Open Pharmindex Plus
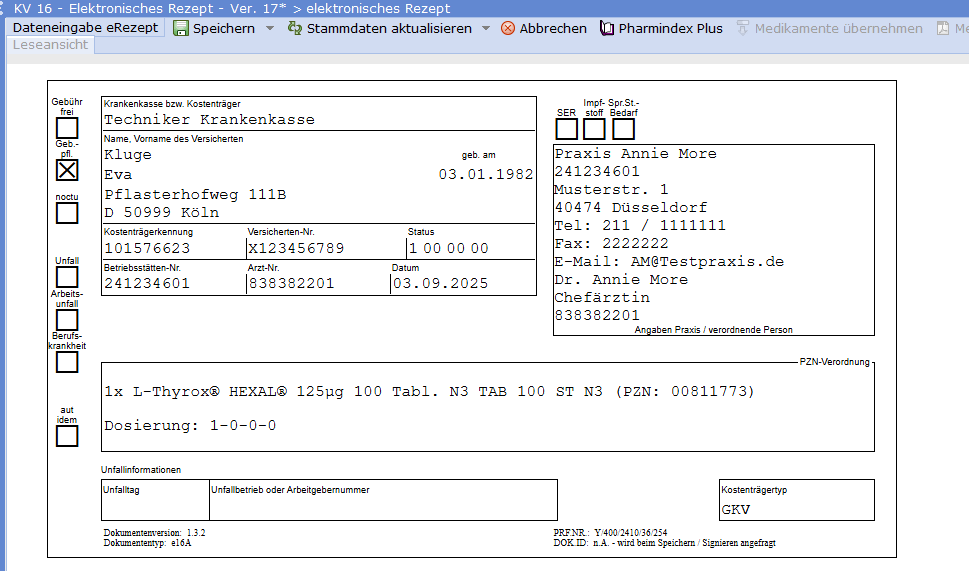Viewport: 969px width, 571px height. tap(671, 28)
